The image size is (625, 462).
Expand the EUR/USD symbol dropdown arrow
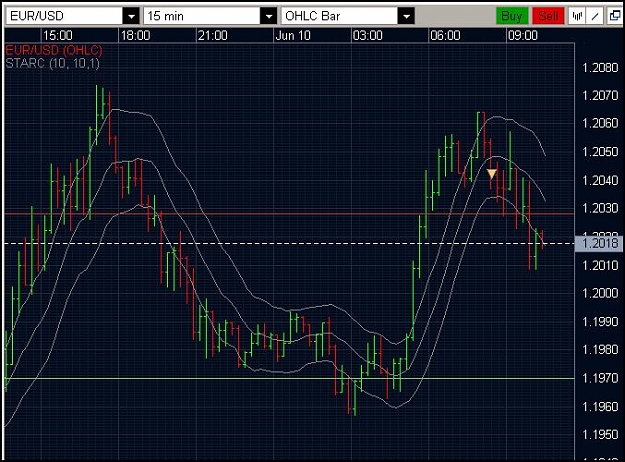pyautogui.click(x=131, y=16)
